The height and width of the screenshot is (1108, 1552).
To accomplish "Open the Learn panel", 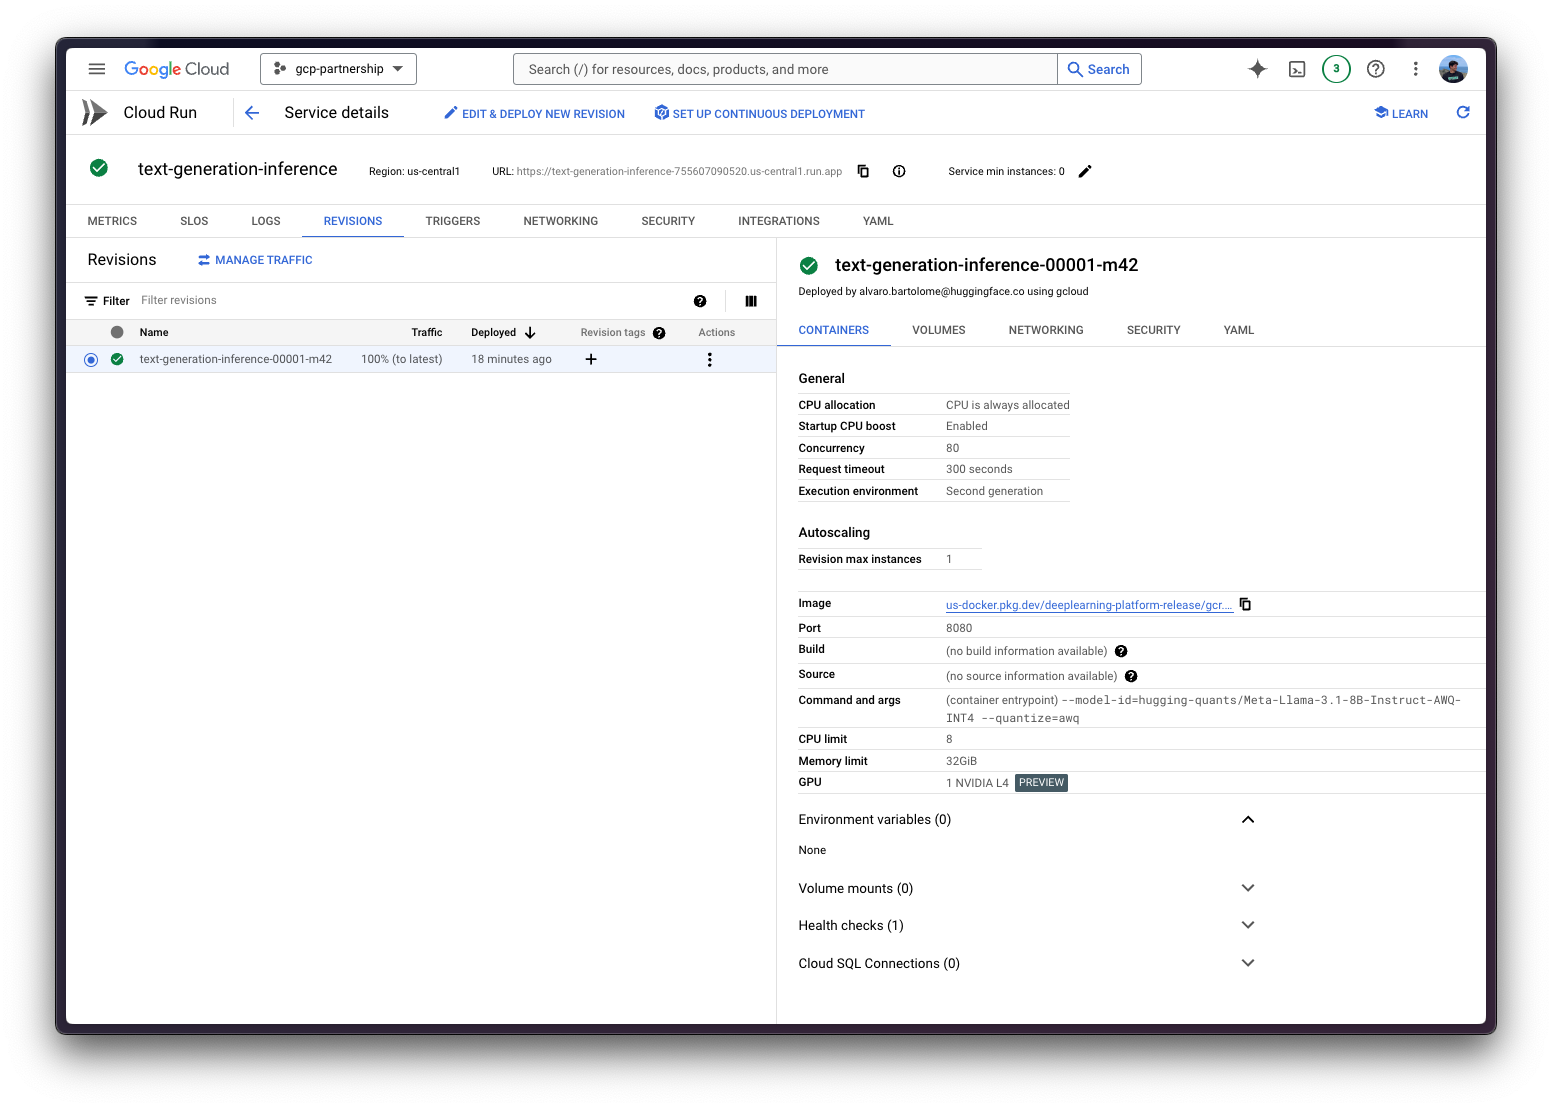I will 1401,114.
